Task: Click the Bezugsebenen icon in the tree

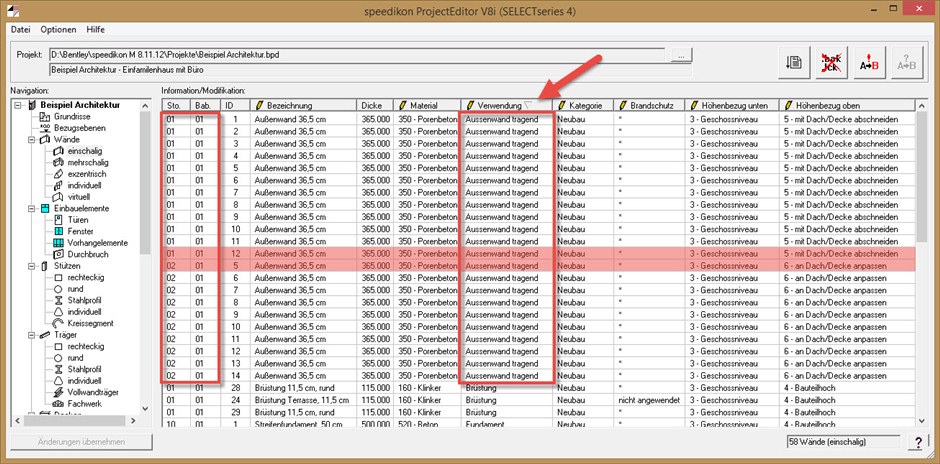Action: (44, 128)
